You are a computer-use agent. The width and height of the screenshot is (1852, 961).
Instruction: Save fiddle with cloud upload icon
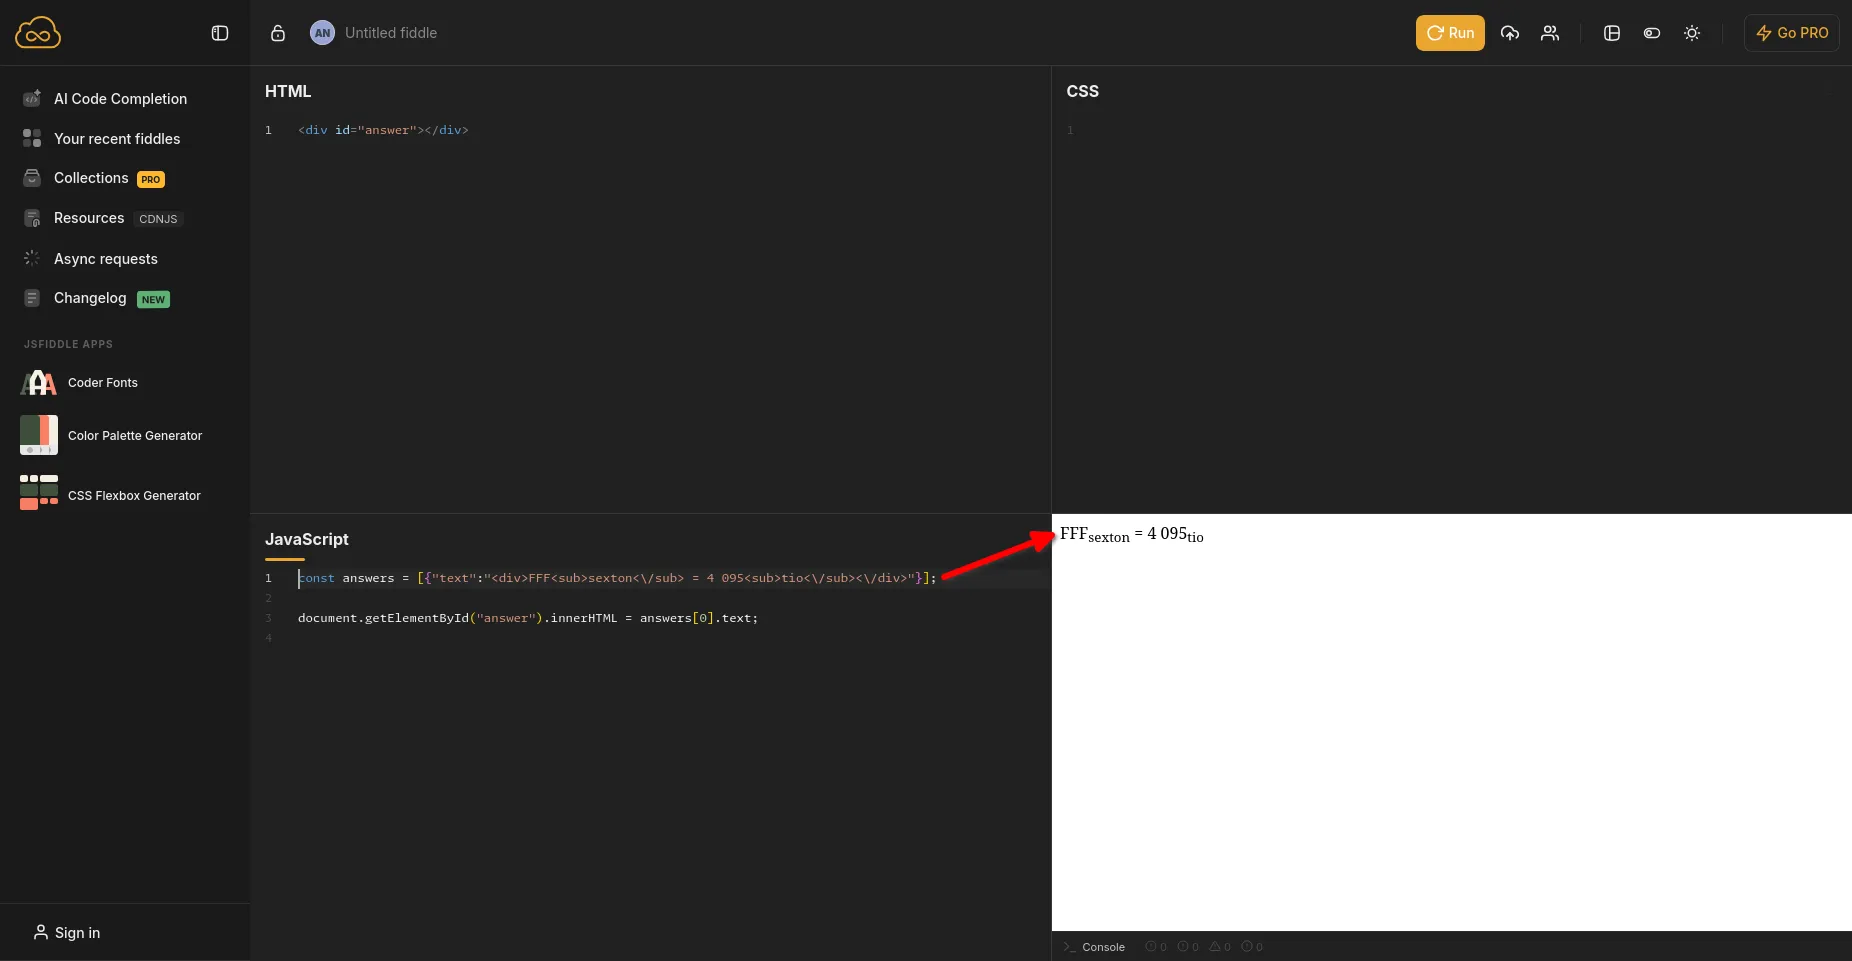point(1510,33)
